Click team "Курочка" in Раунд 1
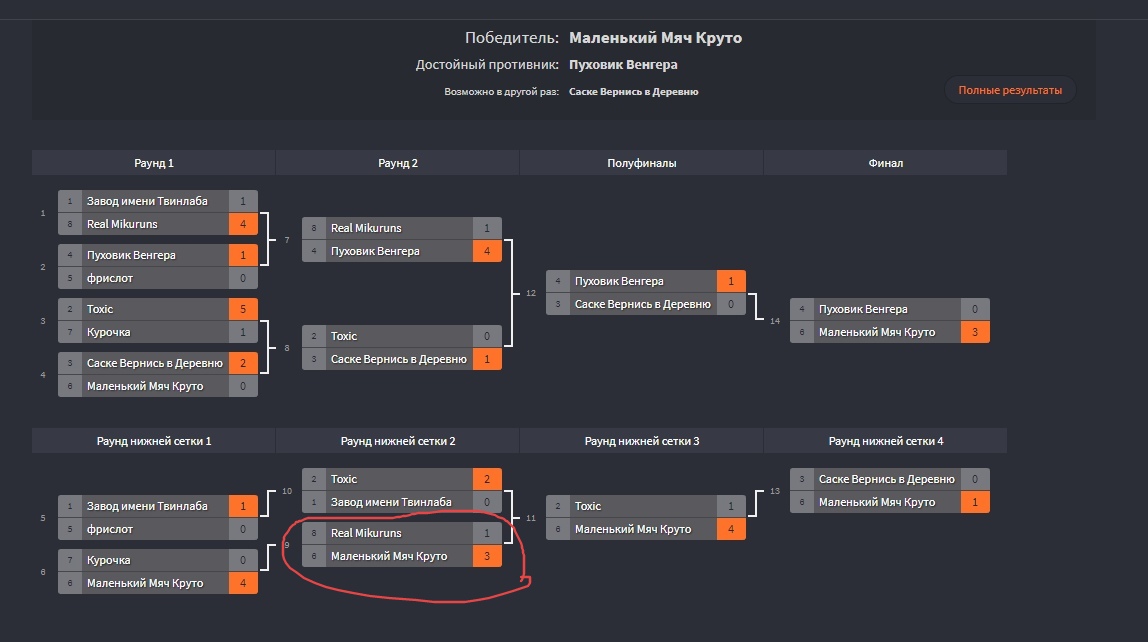1148x642 pixels. pos(108,332)
